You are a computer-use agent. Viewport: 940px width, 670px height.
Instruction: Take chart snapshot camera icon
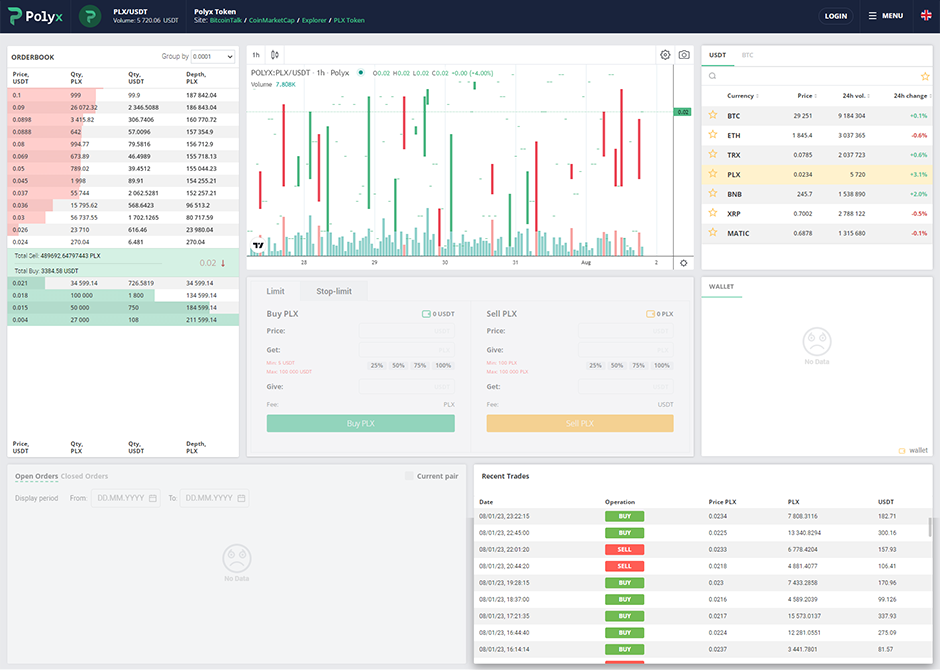684,55
